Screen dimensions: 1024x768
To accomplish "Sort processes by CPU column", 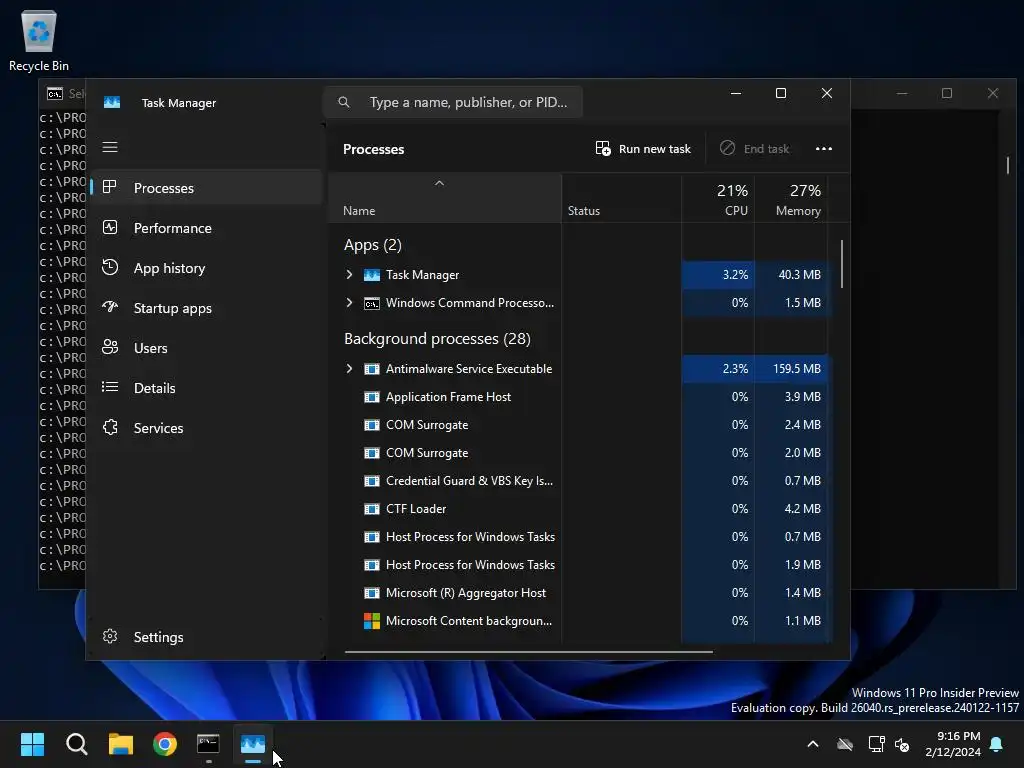I will click(718, 199).
